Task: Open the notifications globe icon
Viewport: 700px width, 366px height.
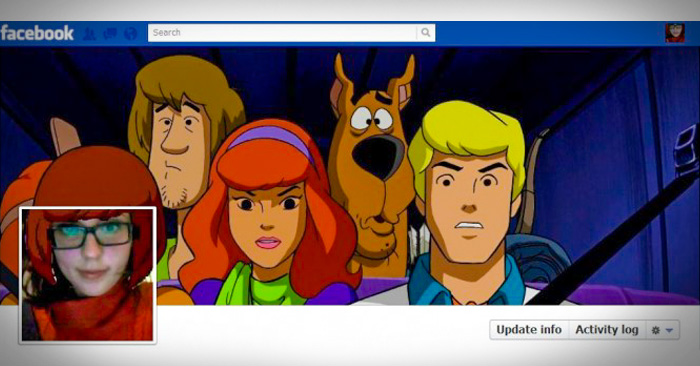Action: (x=130, y=33)
